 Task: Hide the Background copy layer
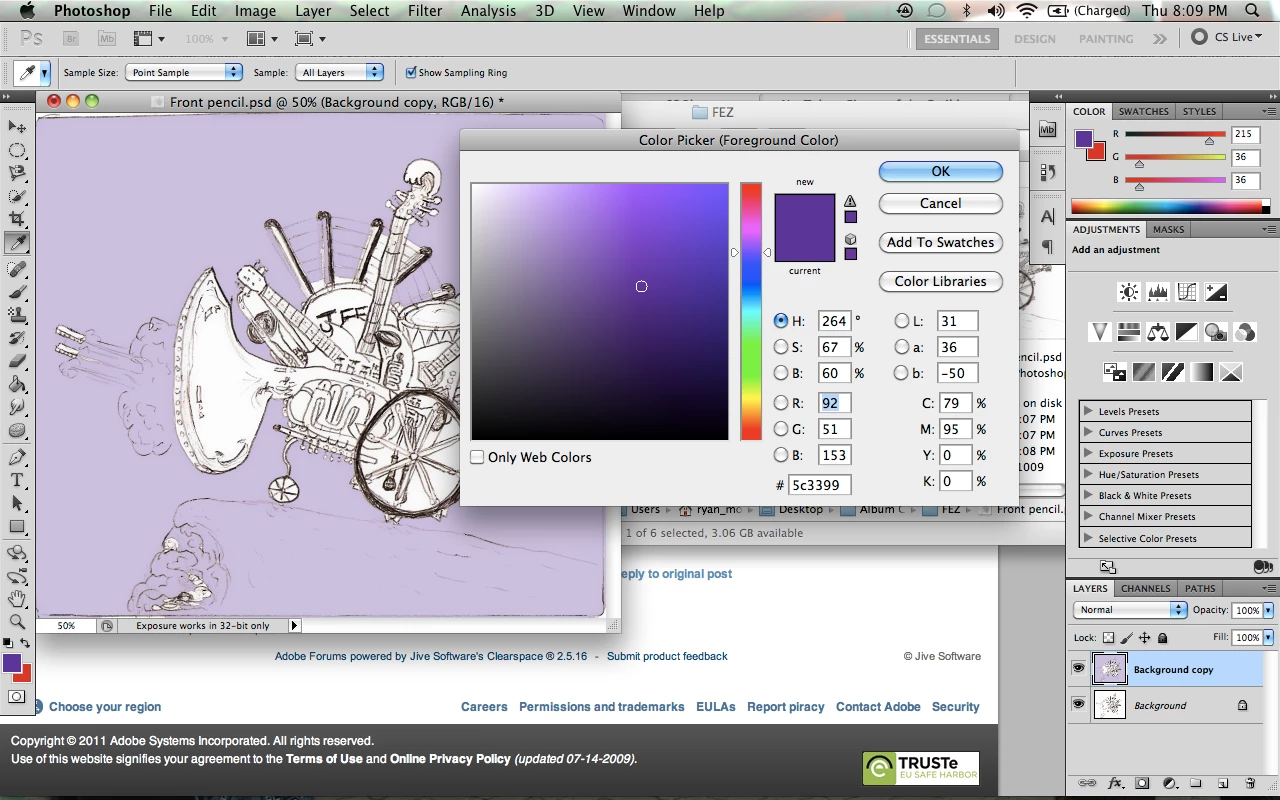pyautogui.click(x=1078, y=669)
